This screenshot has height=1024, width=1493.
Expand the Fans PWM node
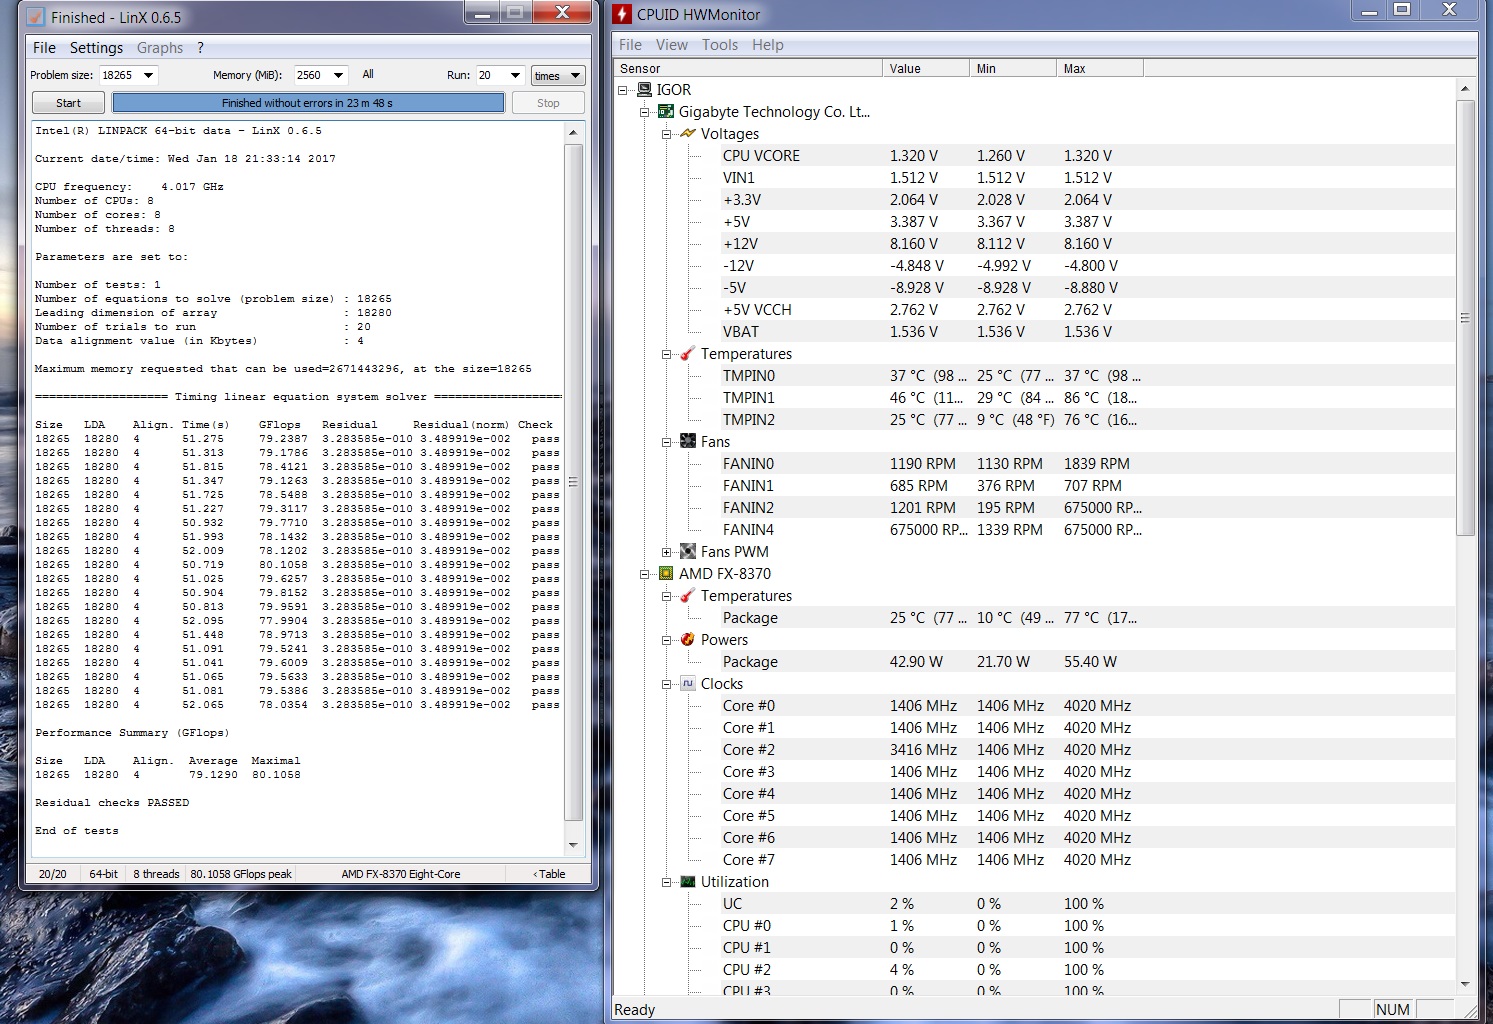tap(667, 552)
